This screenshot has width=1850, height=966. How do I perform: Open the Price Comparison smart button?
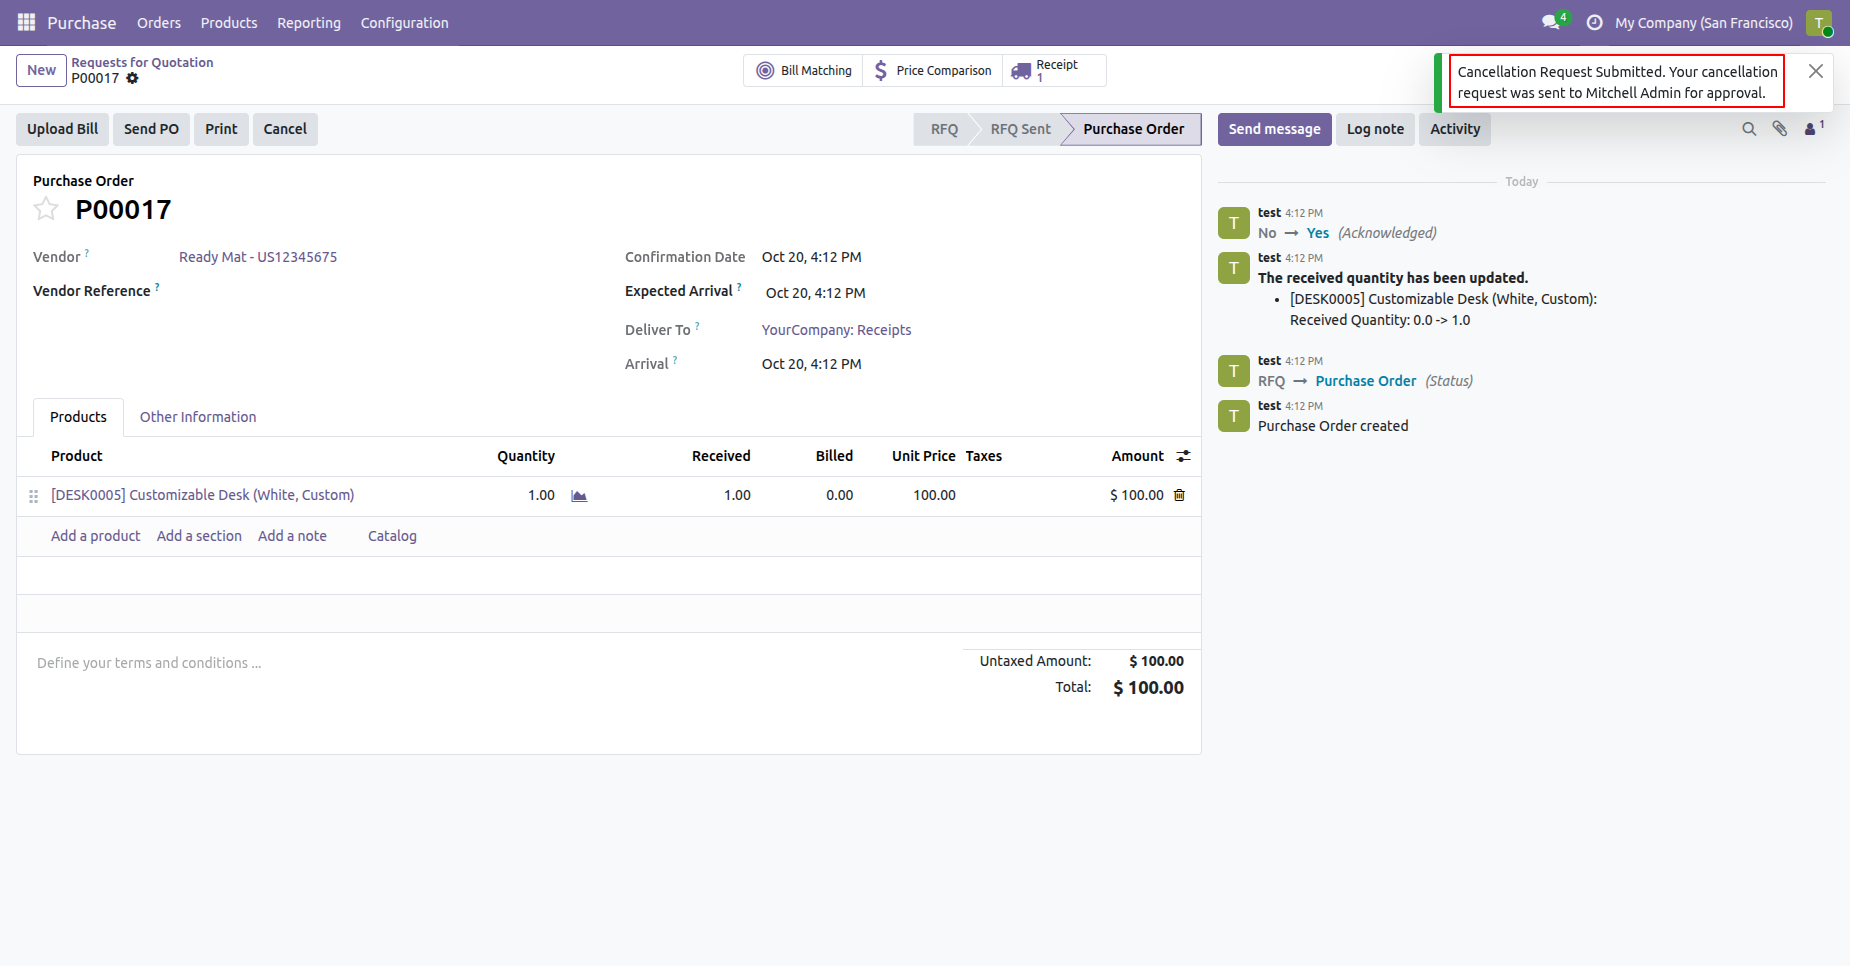click(x=933, y=71)
